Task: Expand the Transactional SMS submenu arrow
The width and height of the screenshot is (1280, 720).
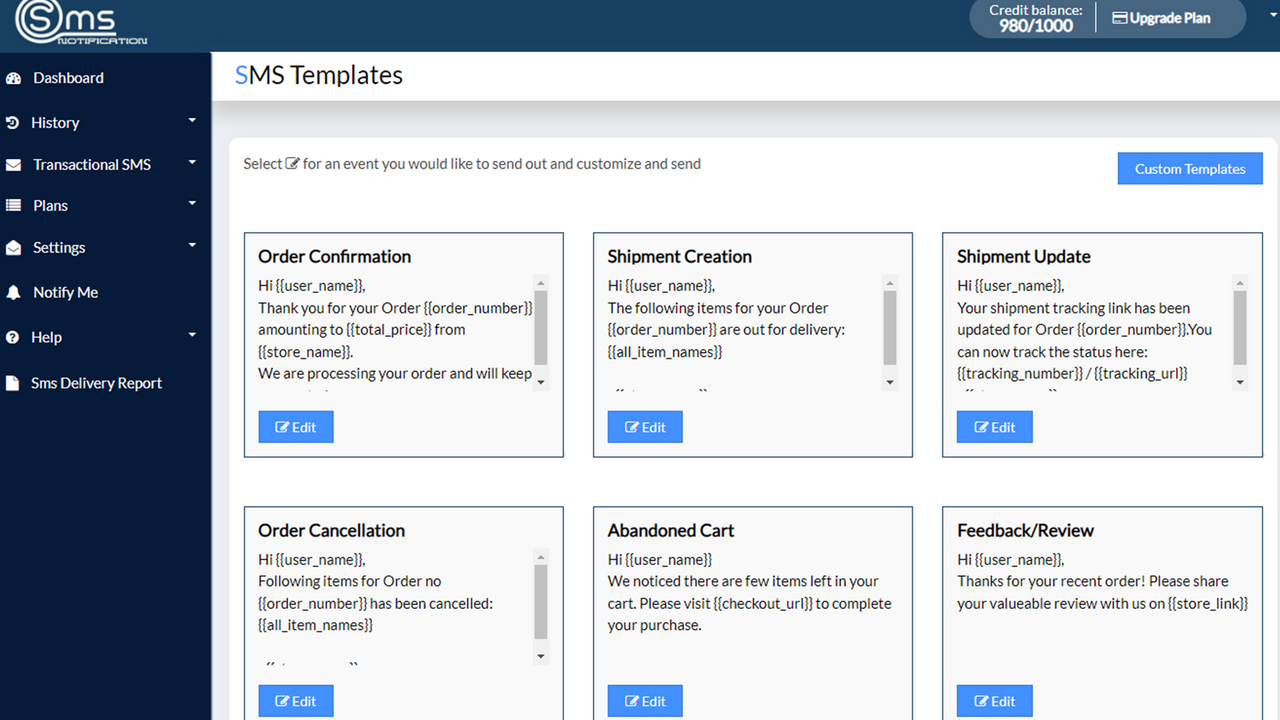Action: click(x=192, y=163)
